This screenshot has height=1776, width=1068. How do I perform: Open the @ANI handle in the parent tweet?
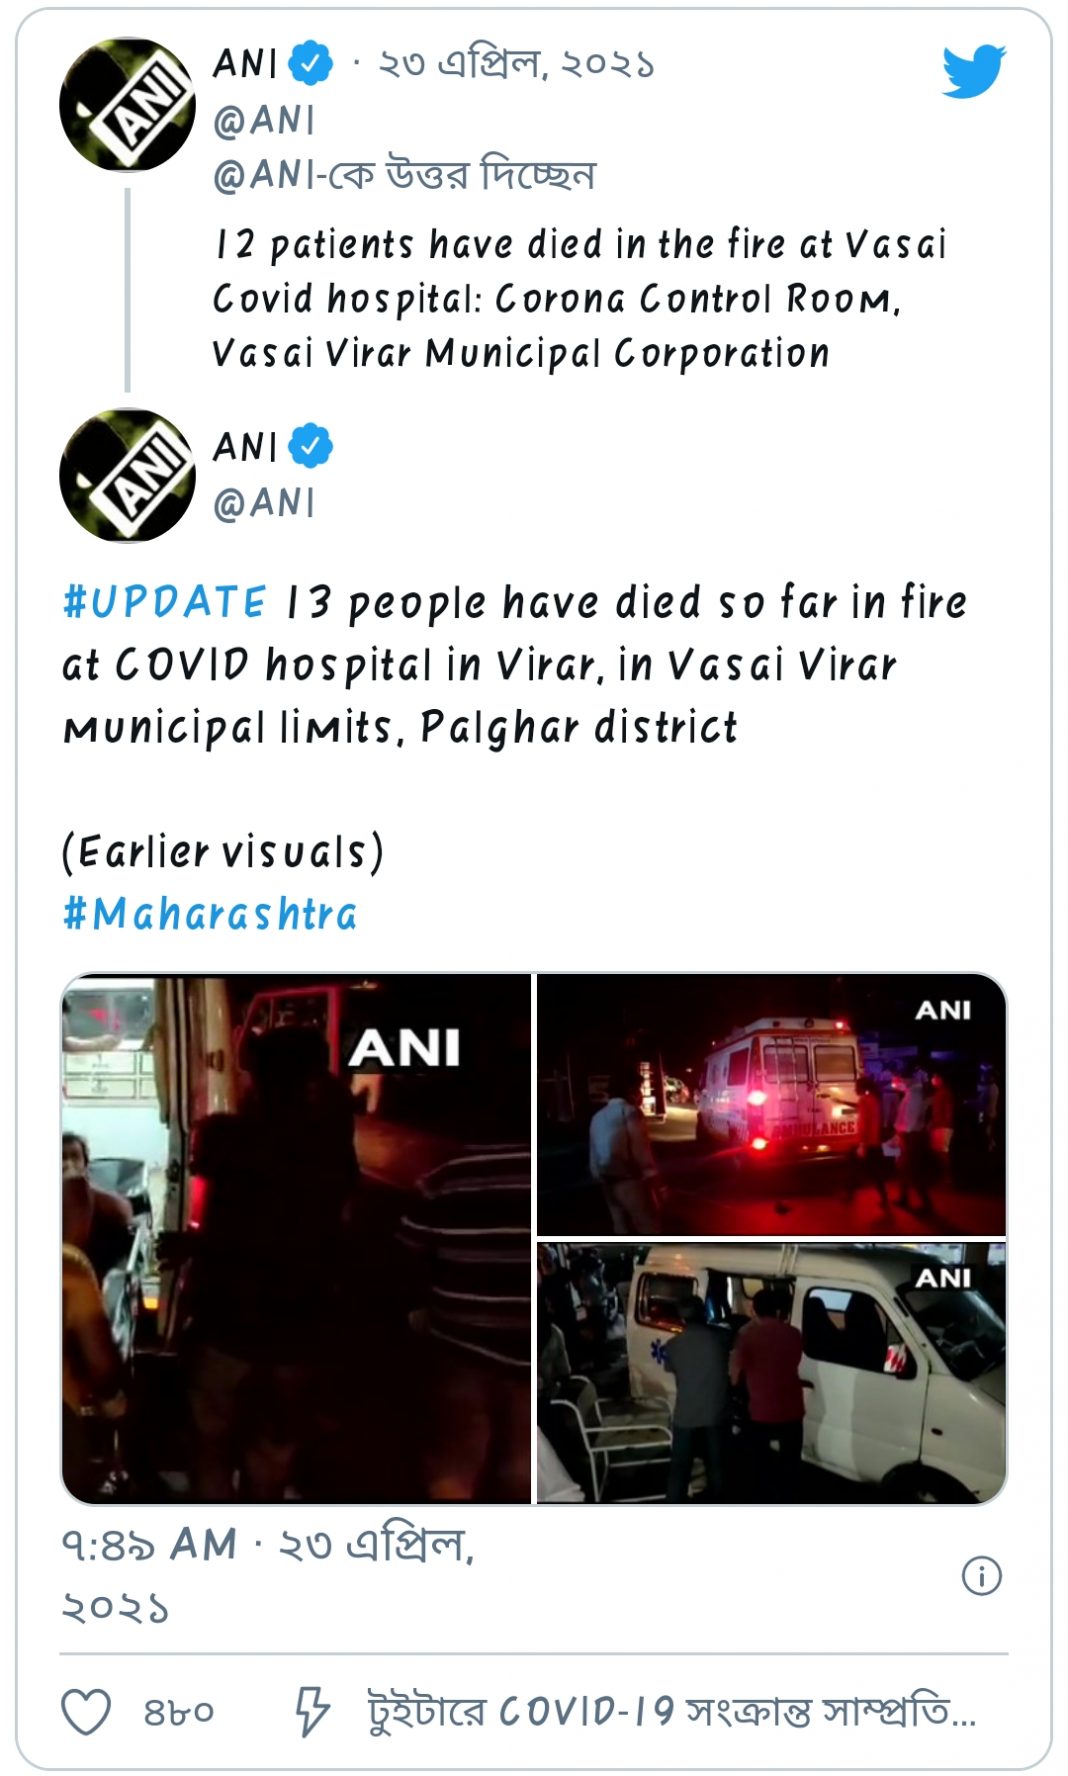pos(264,120)
